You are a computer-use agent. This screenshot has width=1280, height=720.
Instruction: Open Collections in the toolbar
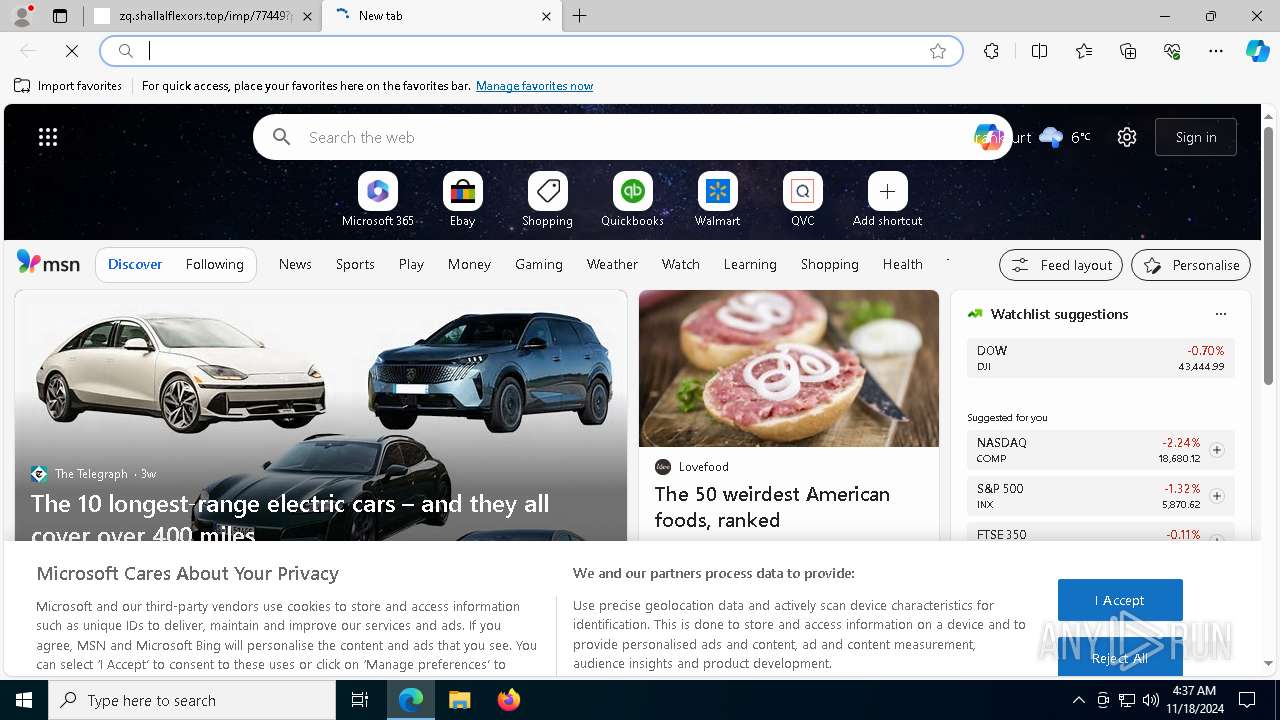pyautogui.click(x=1128, y=51)
